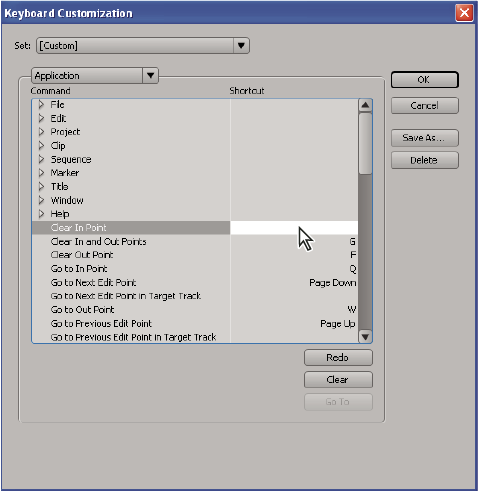478x492 pixels.
Task: Expand the File command group
Action: 41,105
